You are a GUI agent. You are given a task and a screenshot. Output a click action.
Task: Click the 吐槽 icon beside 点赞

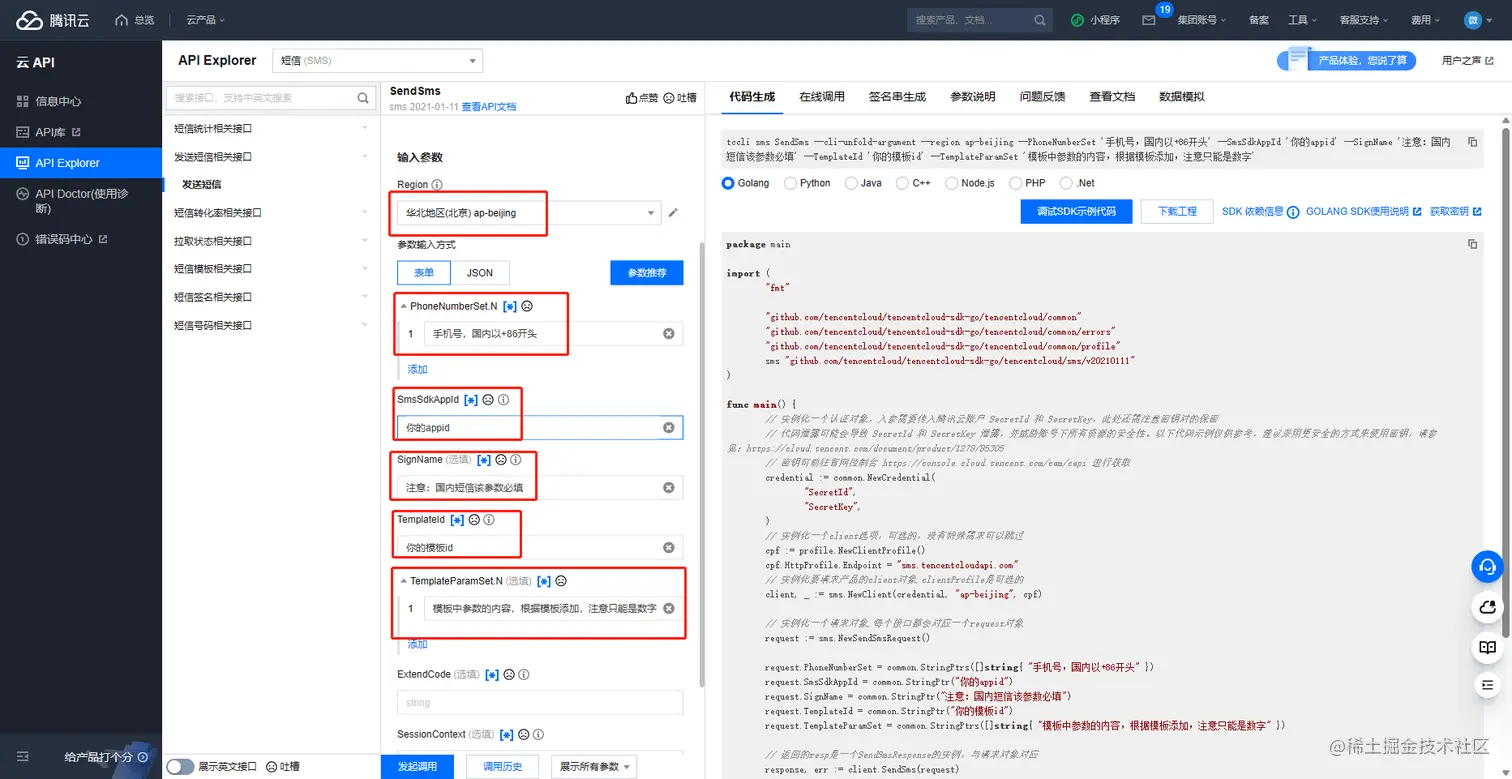coord(669,98)
